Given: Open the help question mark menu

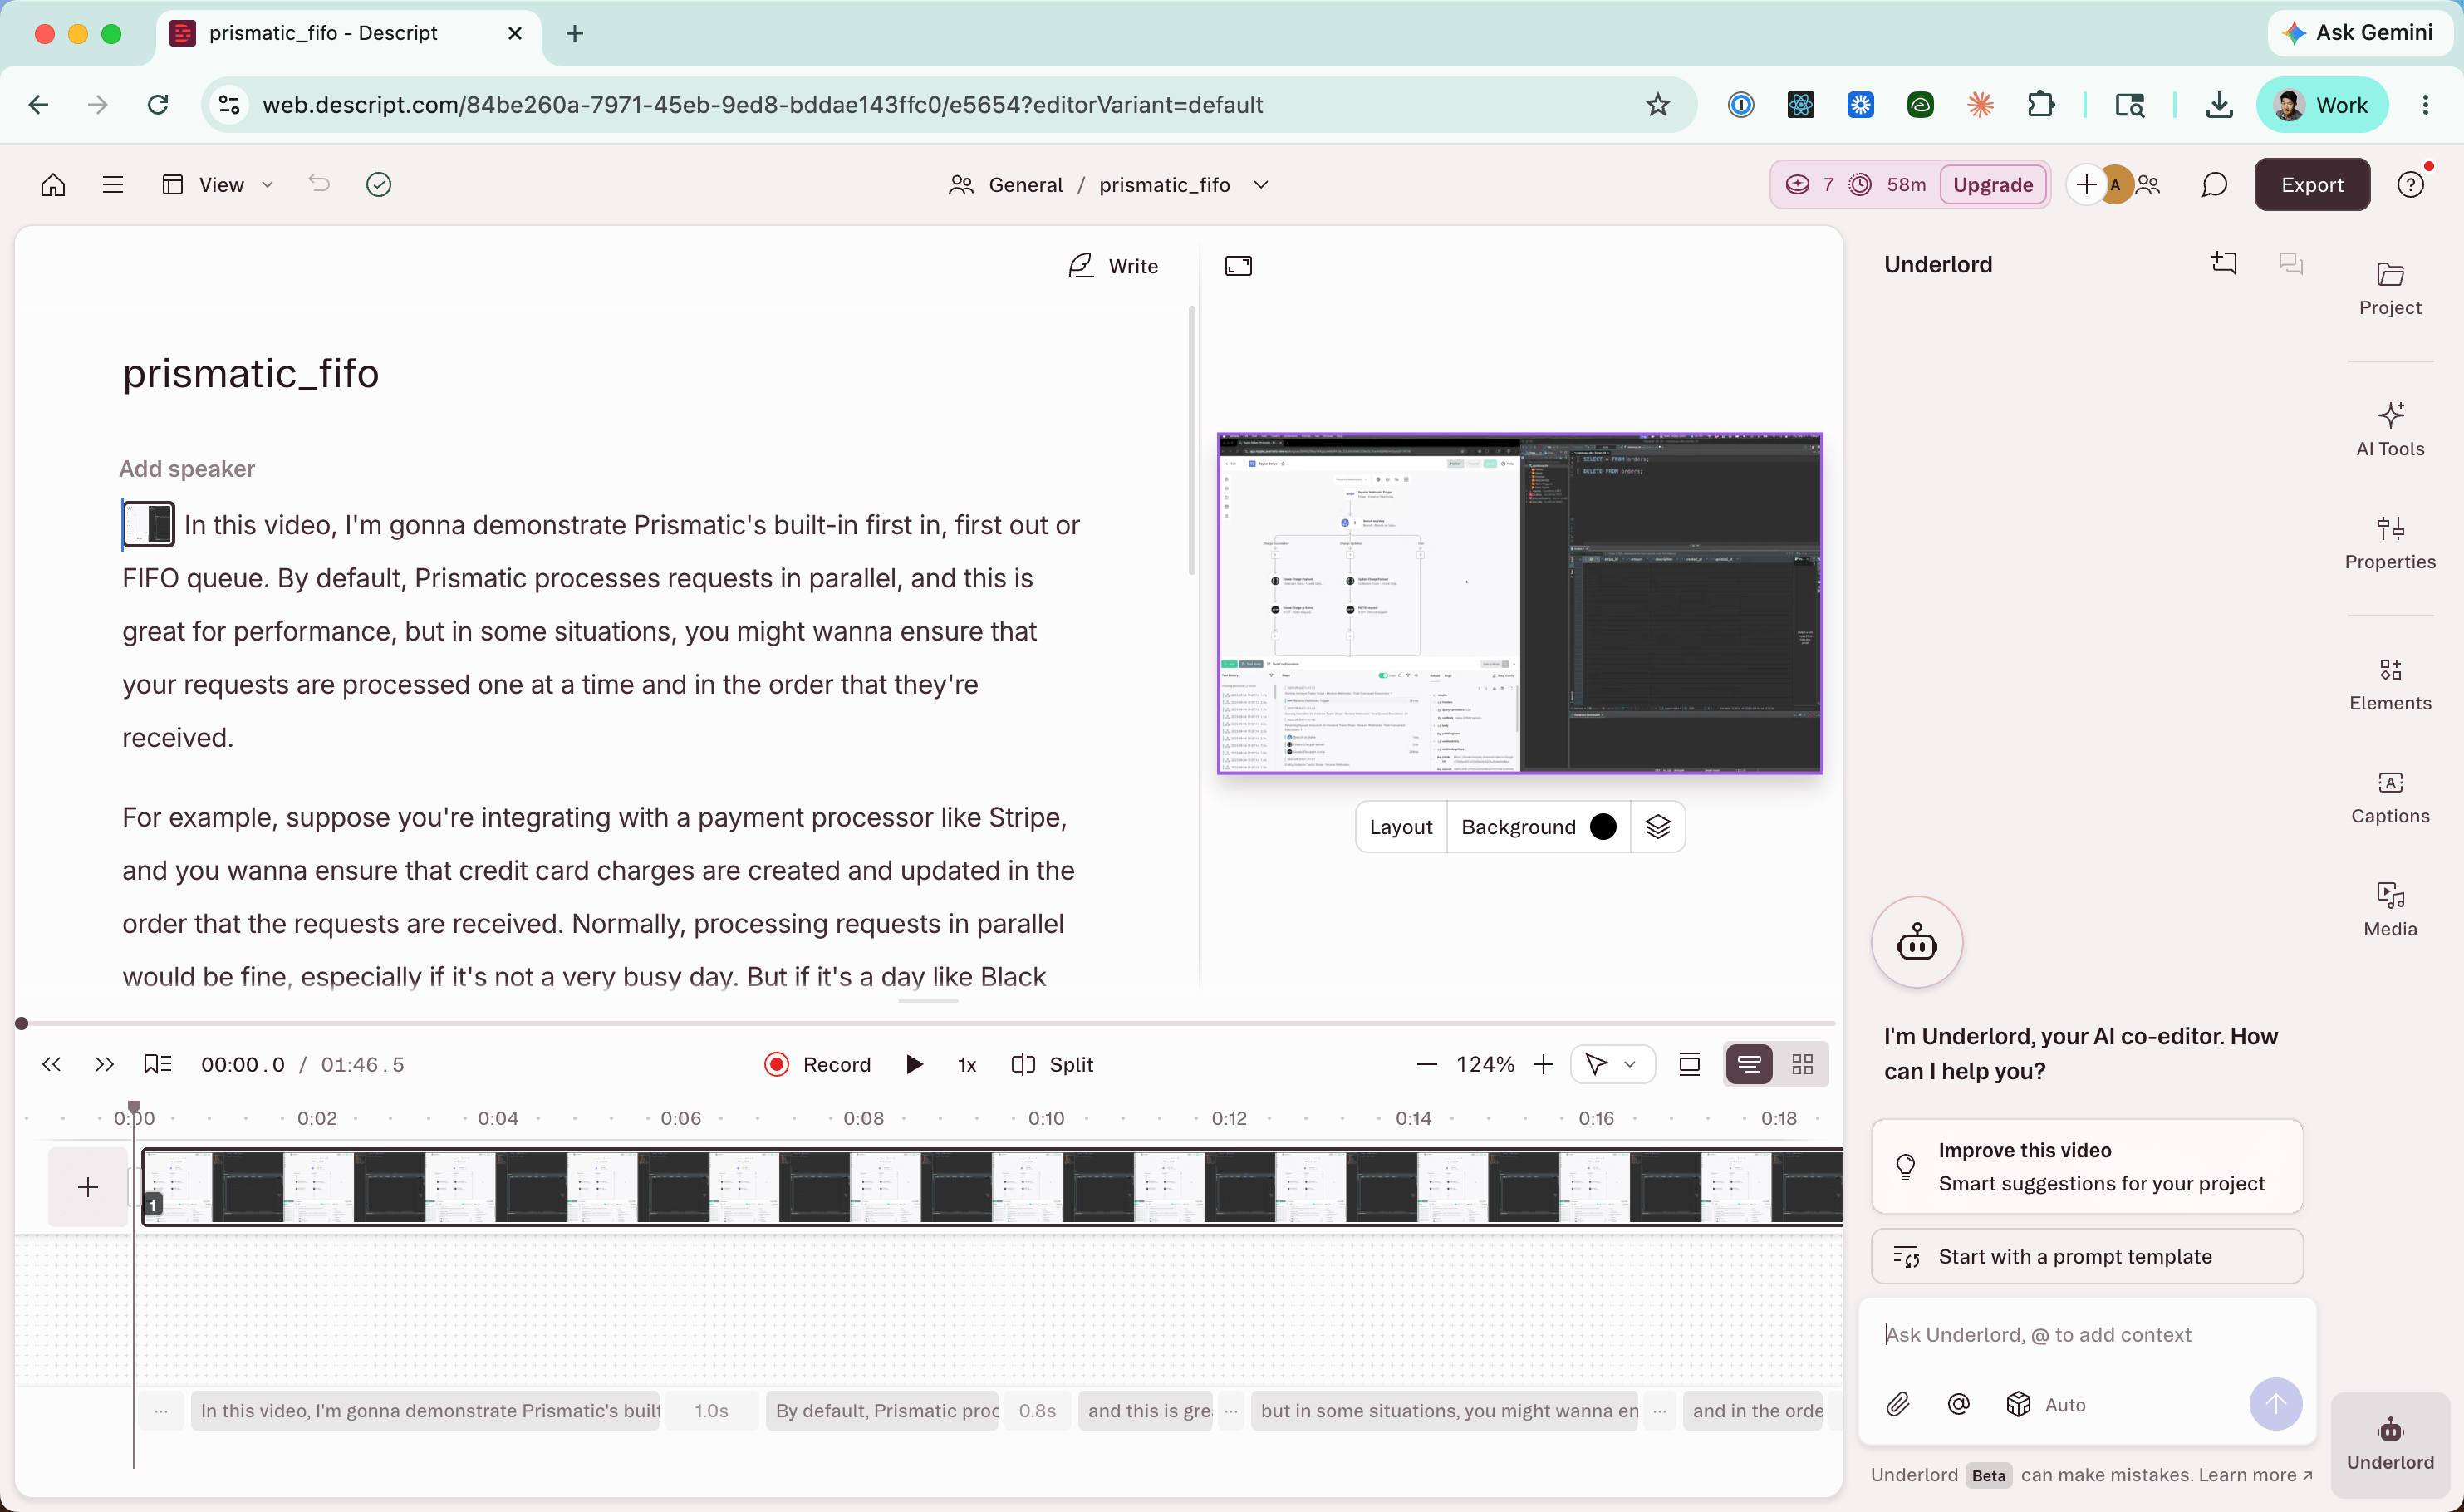Looking at the screenshot, I should pyautogui.click(x=2411, y=185).
